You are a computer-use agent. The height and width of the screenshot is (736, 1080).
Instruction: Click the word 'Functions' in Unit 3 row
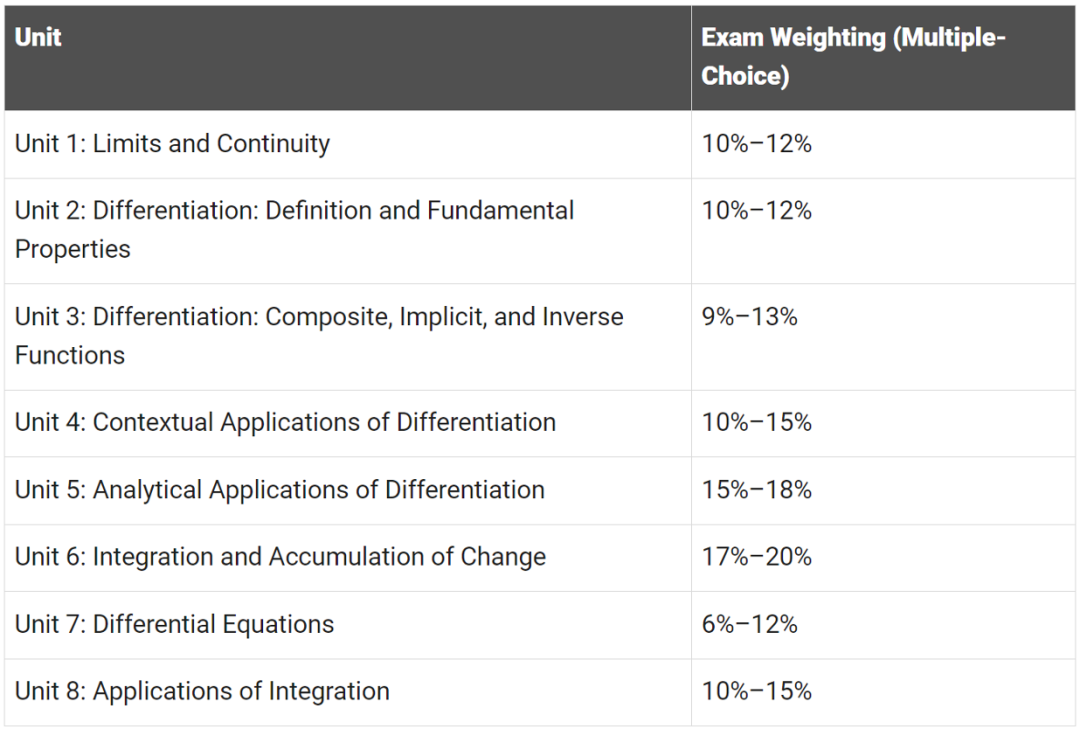coord(70,355)
